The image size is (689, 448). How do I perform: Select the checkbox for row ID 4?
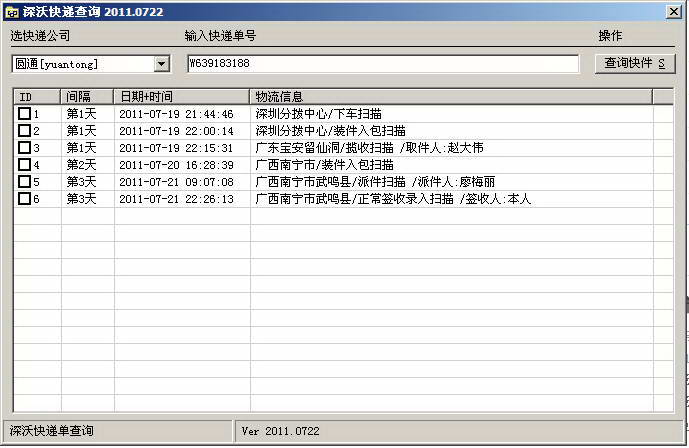coord(25,165)
